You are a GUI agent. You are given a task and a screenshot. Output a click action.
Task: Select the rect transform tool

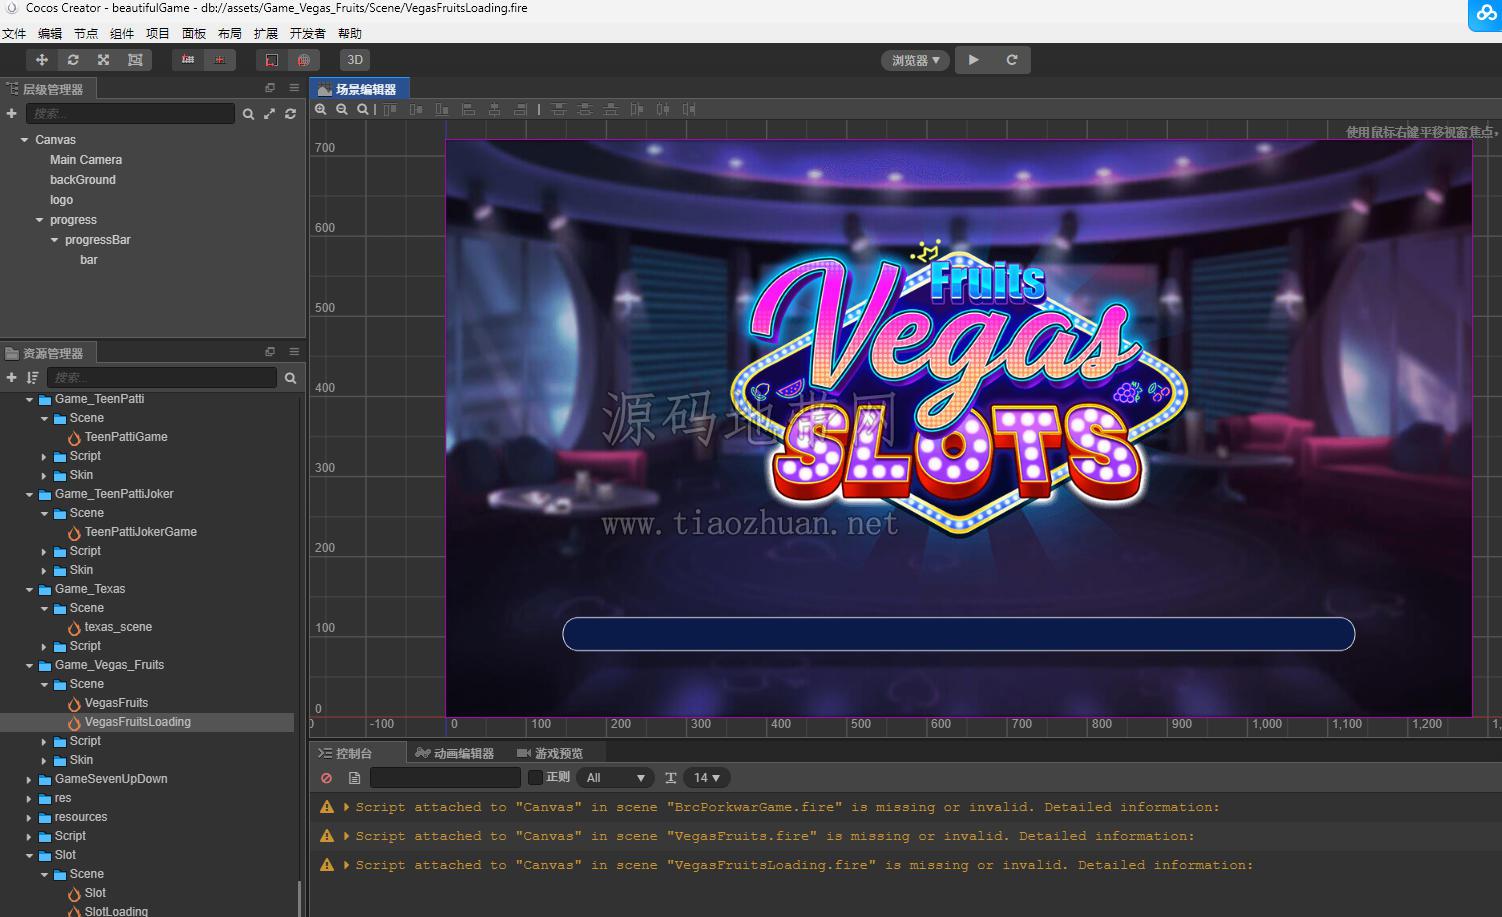135,60
